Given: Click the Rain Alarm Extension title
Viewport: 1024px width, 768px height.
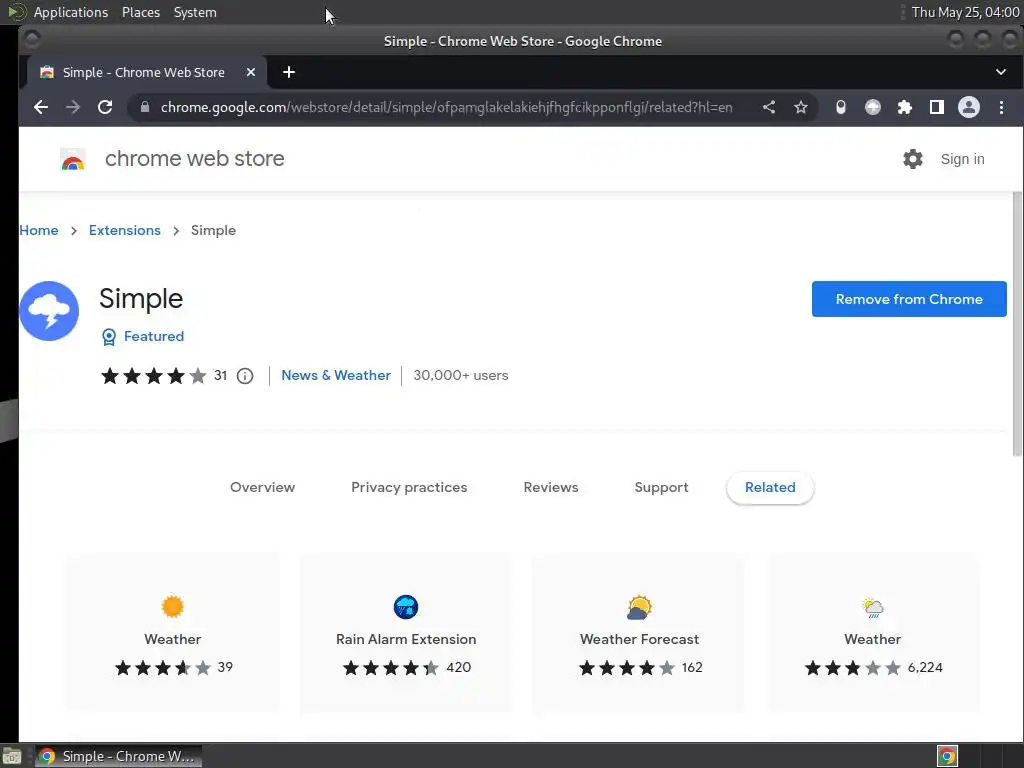Looking at the screenshot, I should [406, 639].
